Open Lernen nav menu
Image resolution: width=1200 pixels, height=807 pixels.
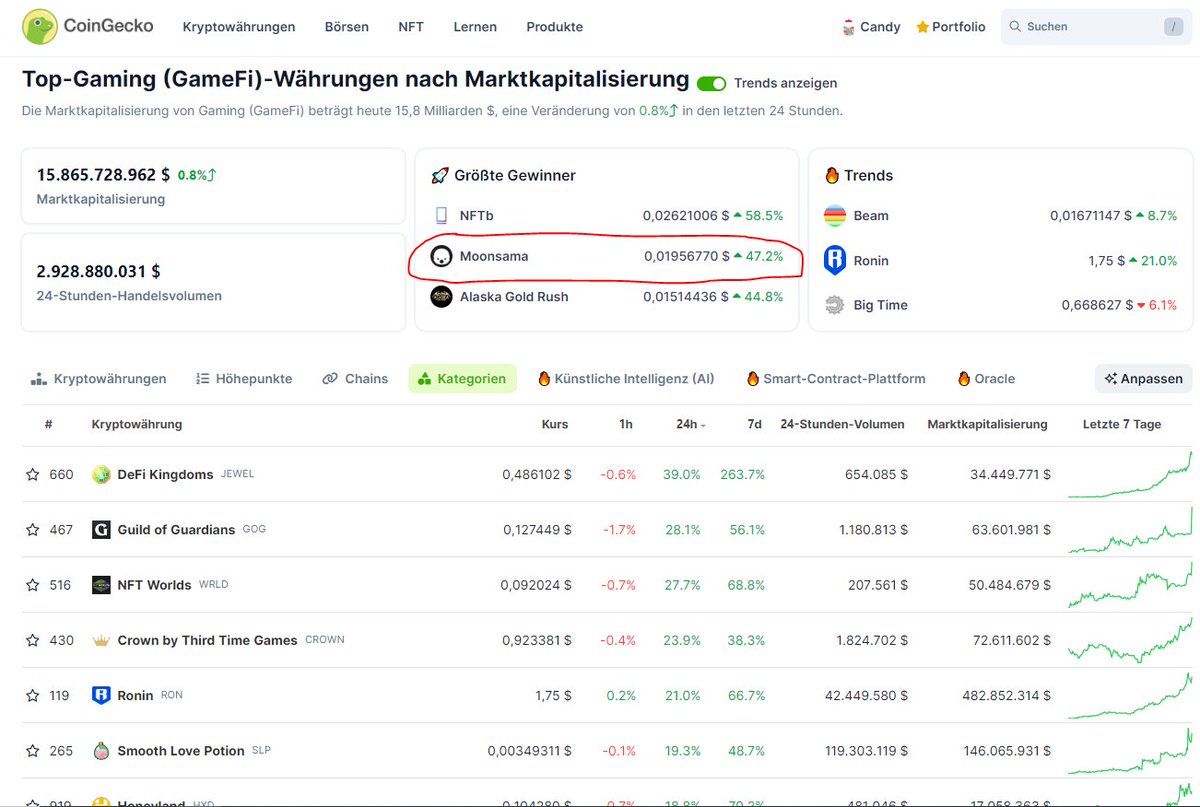click(475, 27)
